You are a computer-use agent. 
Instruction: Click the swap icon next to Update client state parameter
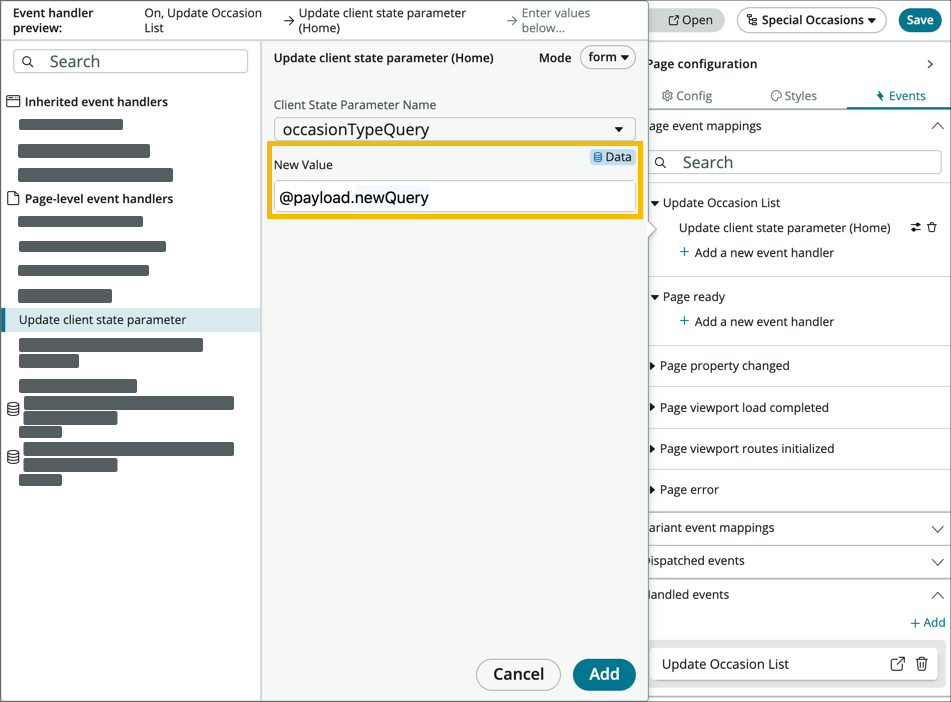pos(914,227)
